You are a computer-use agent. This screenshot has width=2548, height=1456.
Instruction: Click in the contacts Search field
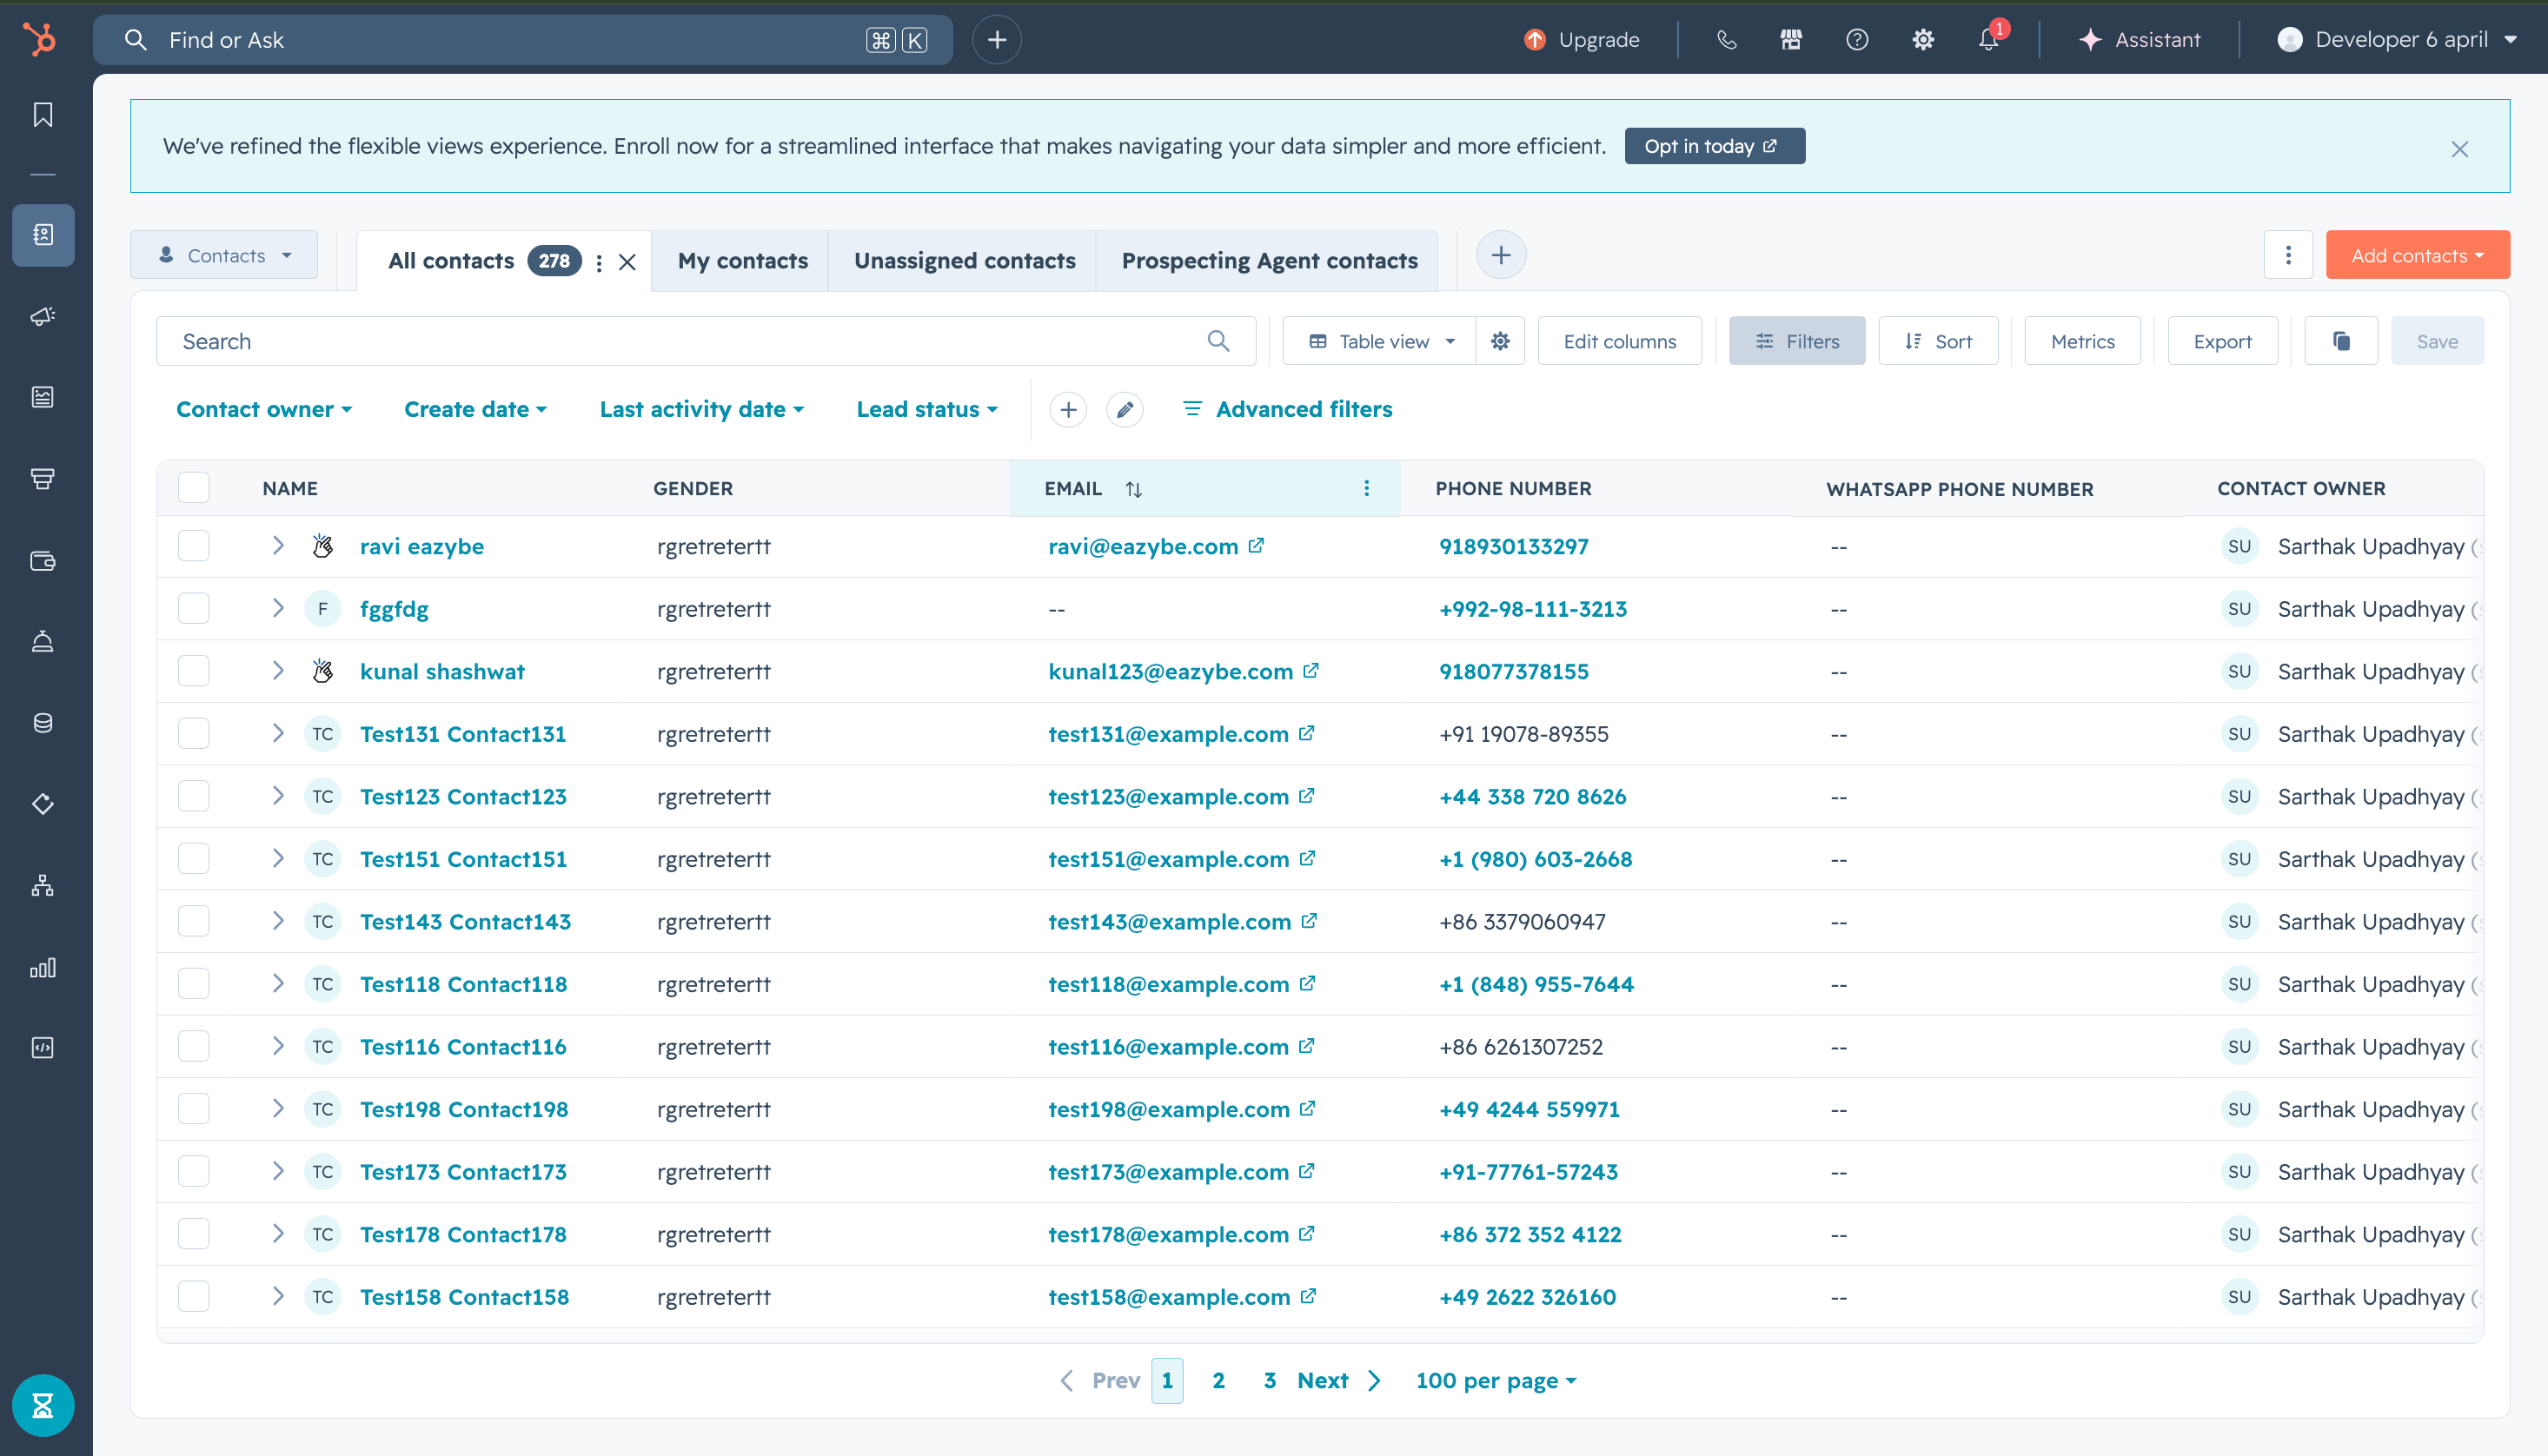(x=706, y=341)
